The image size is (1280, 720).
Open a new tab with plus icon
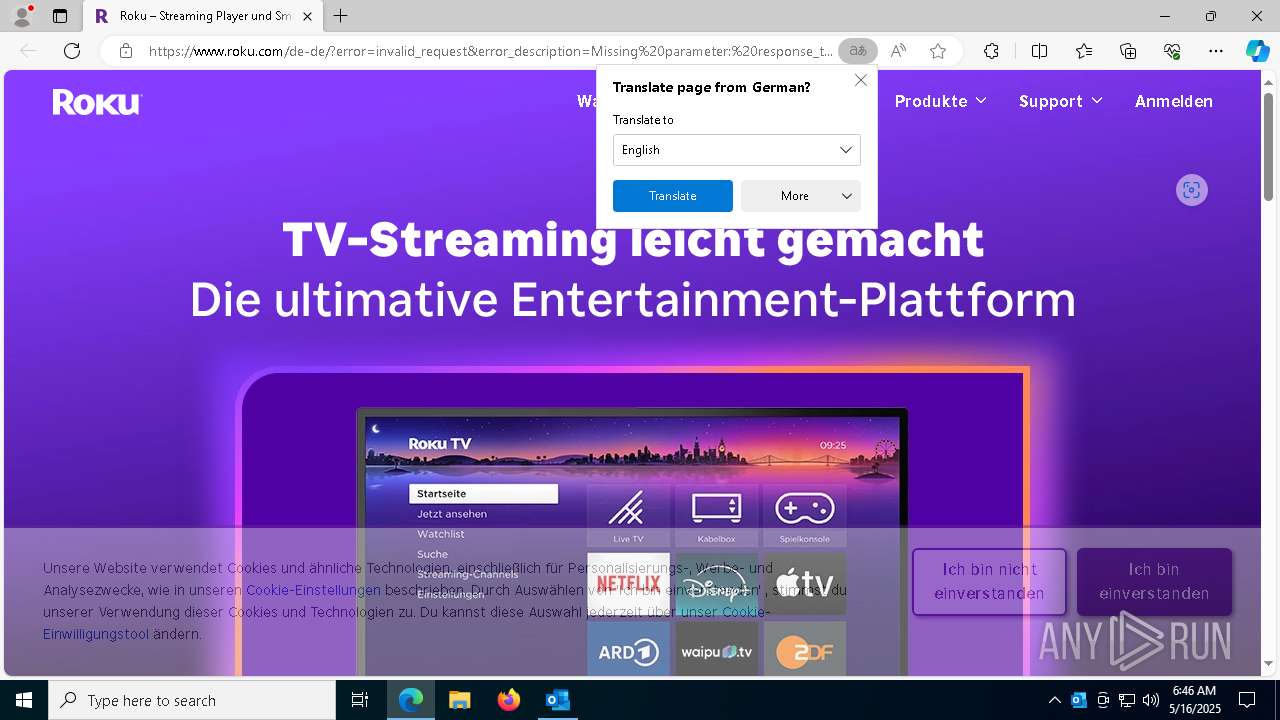[x=341, y=16]
